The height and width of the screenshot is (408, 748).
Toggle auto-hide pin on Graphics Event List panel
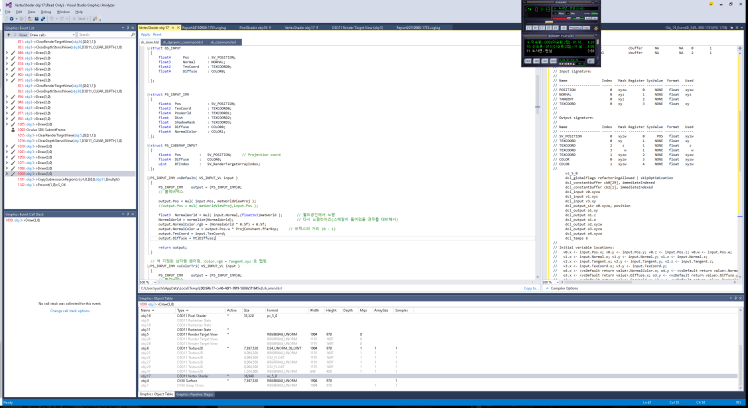[x=128, y=28]
